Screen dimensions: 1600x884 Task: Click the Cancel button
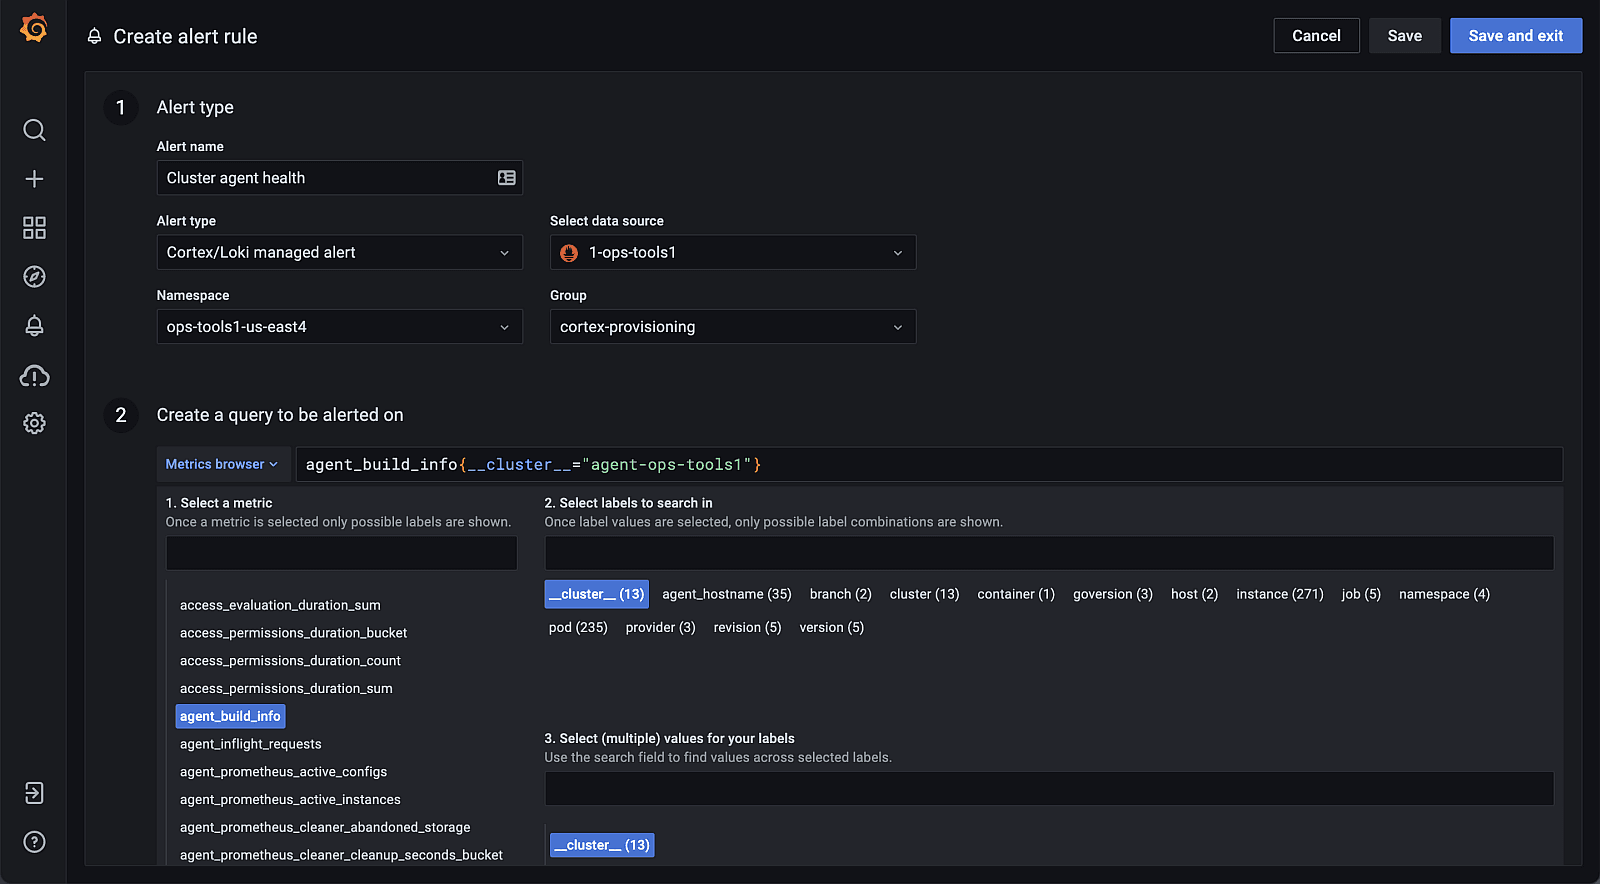pos(1316,36)
